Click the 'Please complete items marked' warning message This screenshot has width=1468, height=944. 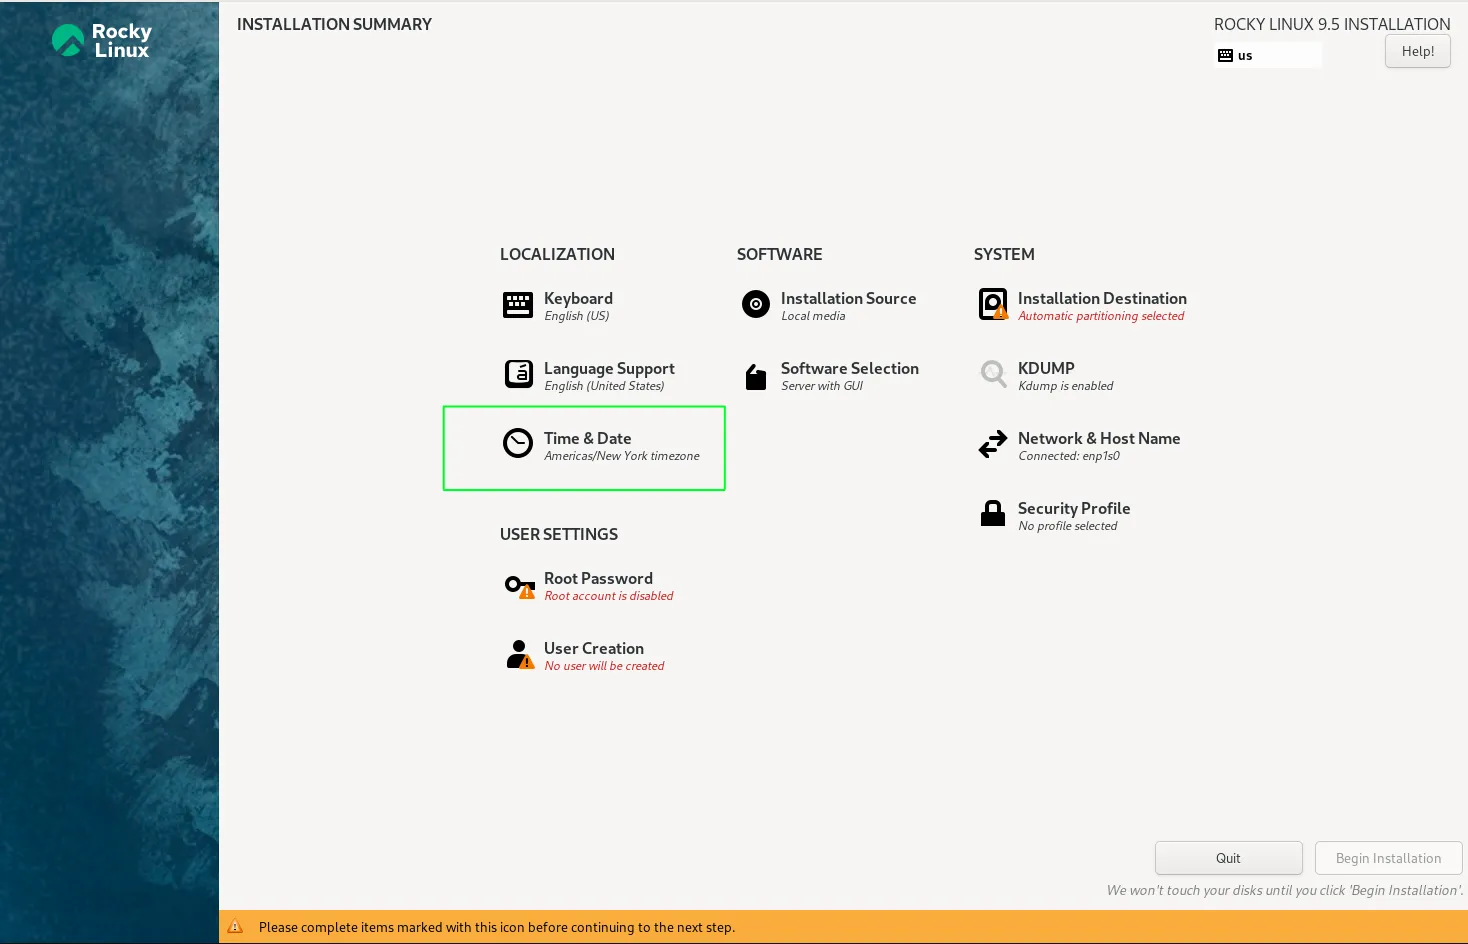(x=497, y=927)
